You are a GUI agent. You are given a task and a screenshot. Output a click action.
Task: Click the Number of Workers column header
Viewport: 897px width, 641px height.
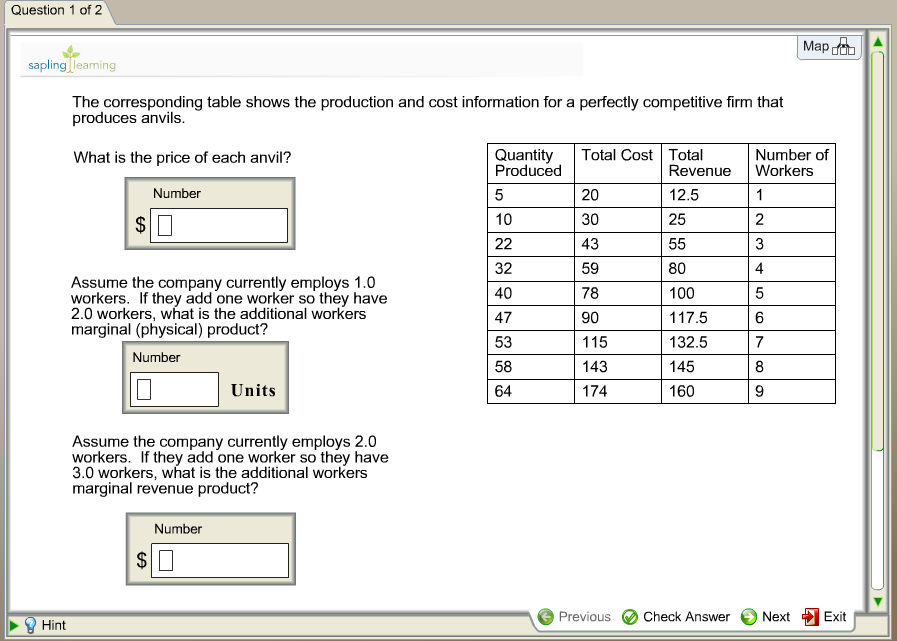pos(792,163)
